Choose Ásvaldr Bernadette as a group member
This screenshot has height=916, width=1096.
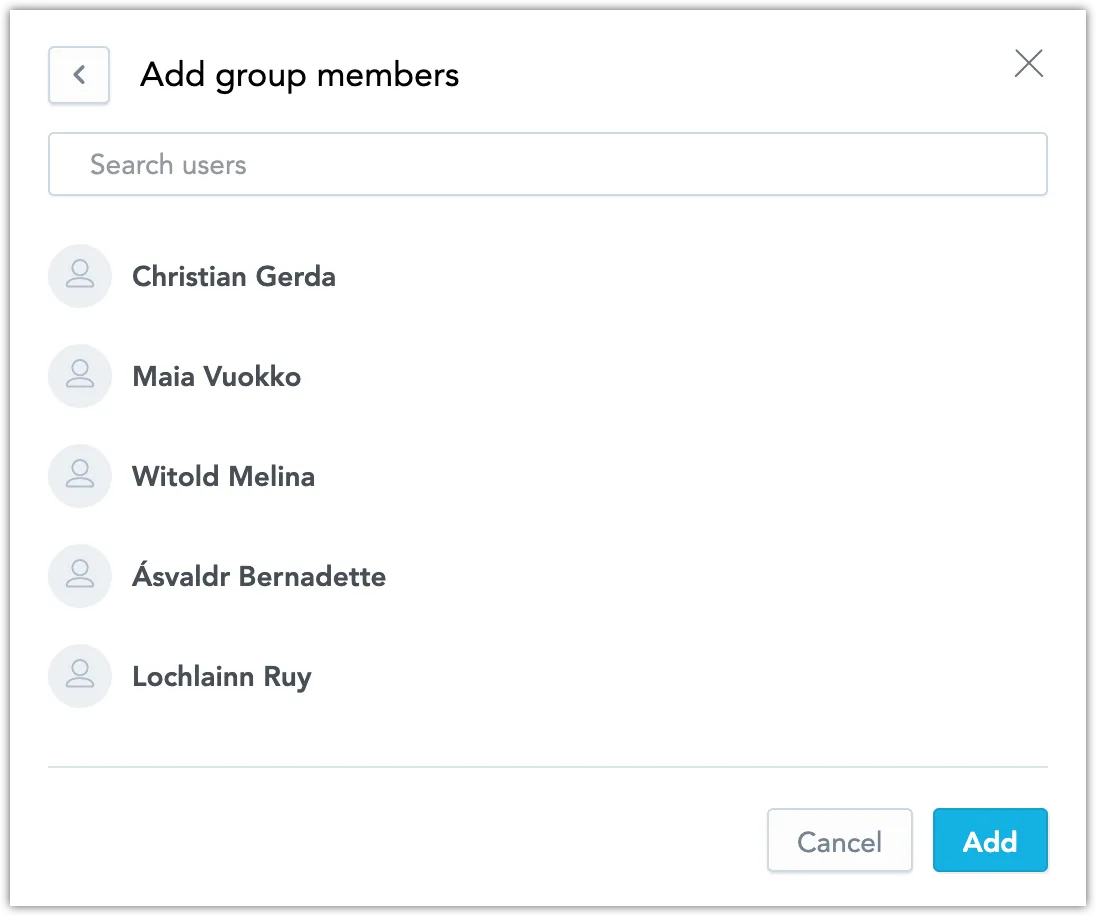point(259,576)
